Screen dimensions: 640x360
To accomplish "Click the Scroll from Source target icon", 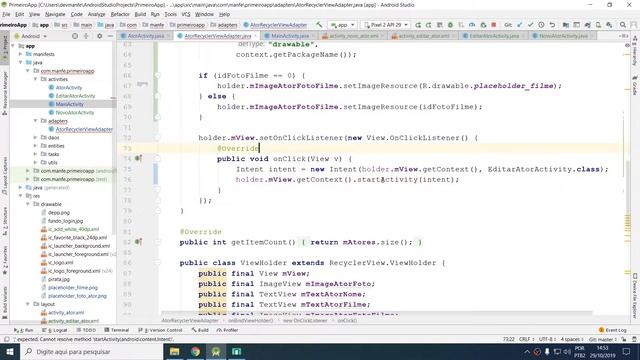I will (x=75, y=36).
